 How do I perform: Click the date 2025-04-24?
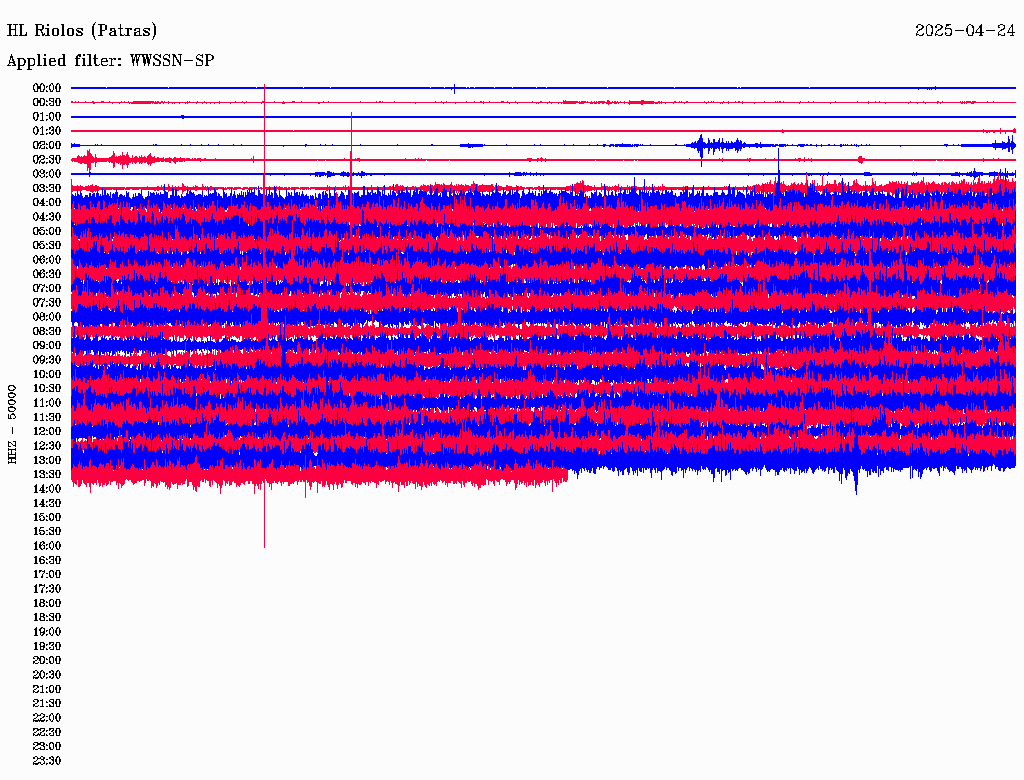[x=965, y=30]
